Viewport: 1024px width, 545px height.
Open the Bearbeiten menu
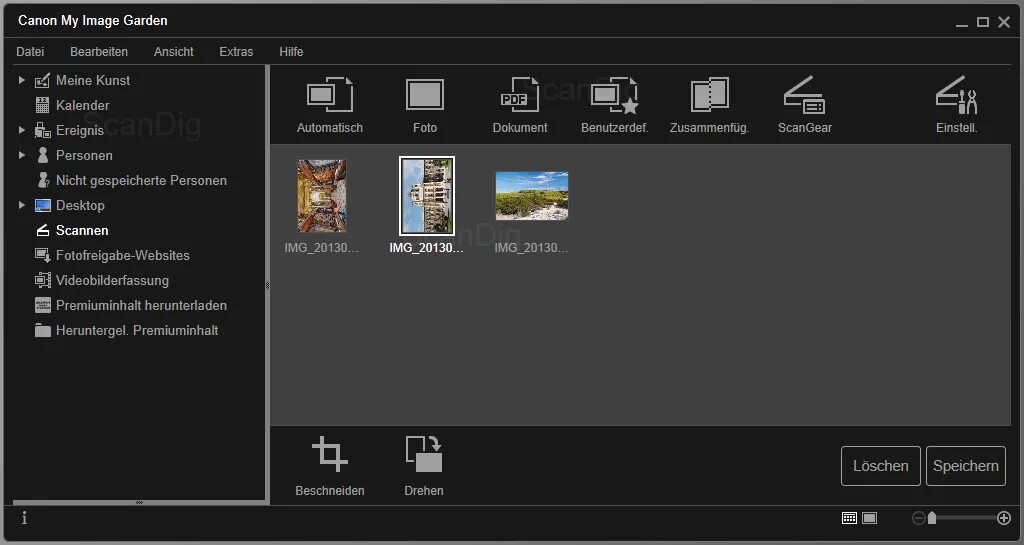pos(99,52)
